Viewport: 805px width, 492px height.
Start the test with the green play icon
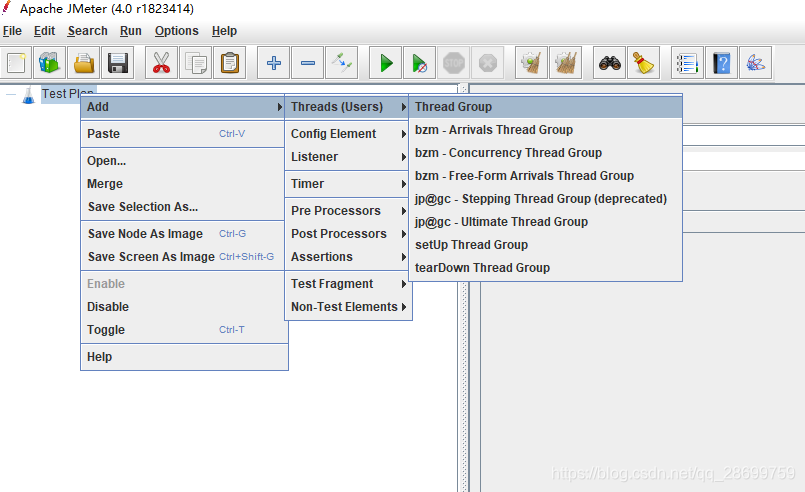[x=386, y=63]
